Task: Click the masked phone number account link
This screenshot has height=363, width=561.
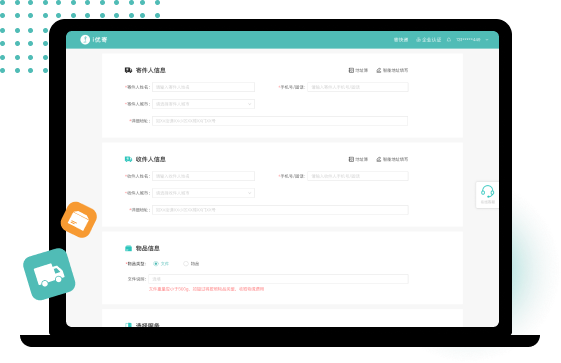Action: (x=468, y=40)
